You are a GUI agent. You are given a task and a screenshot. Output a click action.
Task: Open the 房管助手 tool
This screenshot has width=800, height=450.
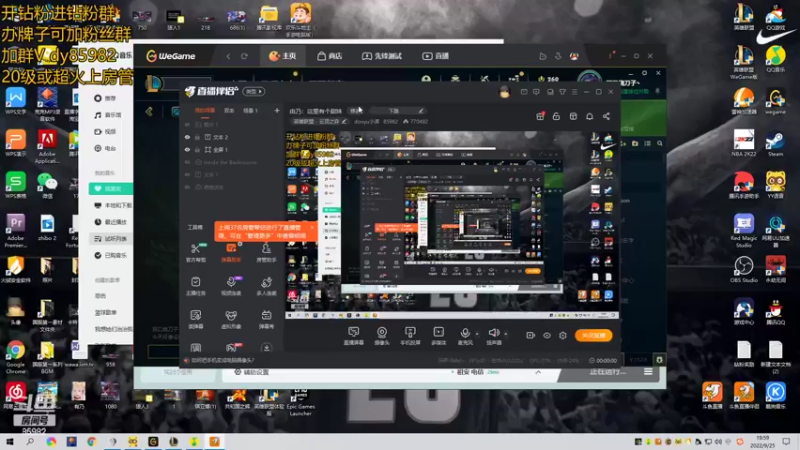point(266,253)
